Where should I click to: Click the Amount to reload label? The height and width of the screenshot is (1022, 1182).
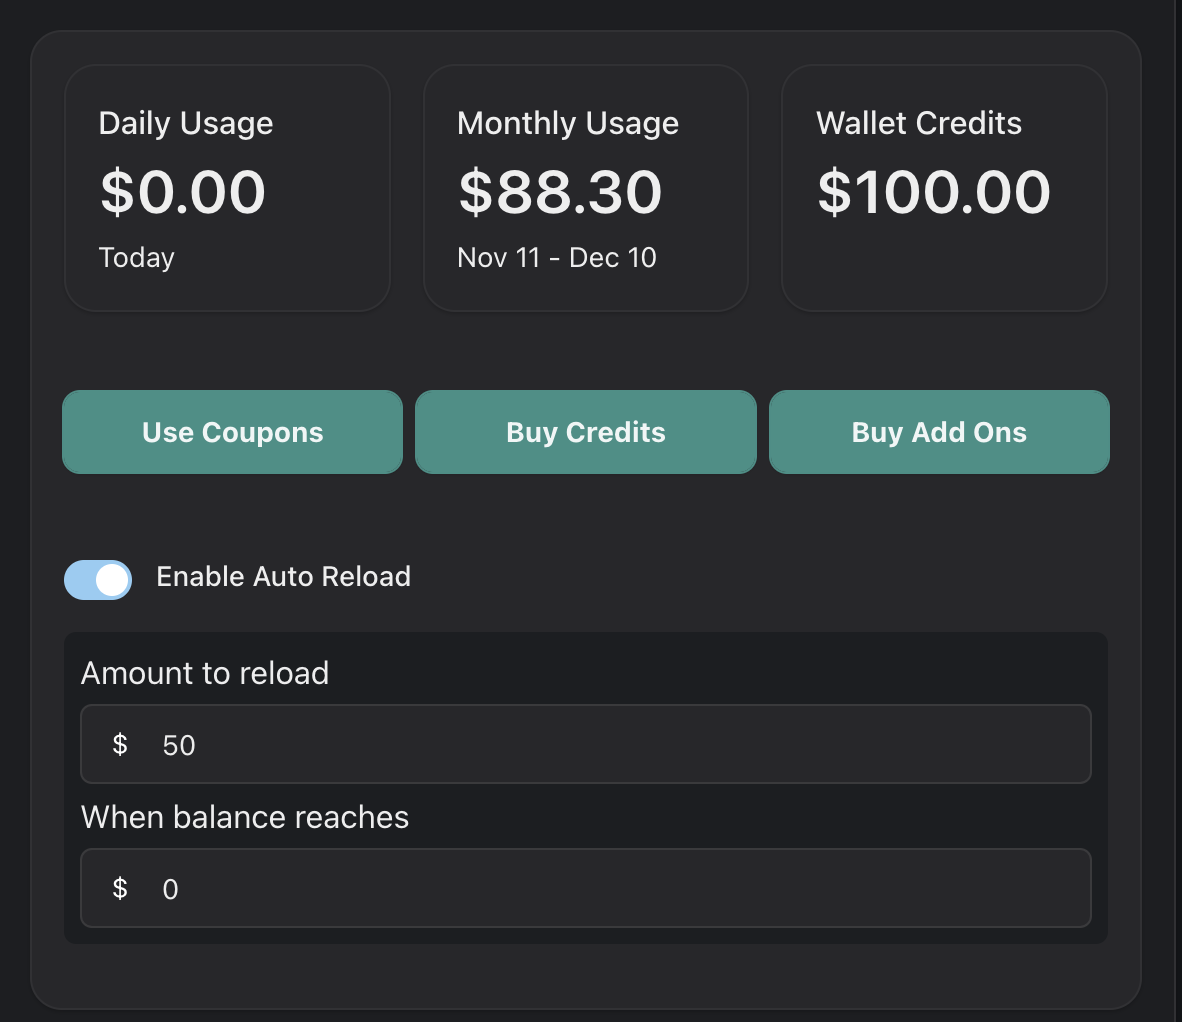pyautogui.click(x=205, y=673)
